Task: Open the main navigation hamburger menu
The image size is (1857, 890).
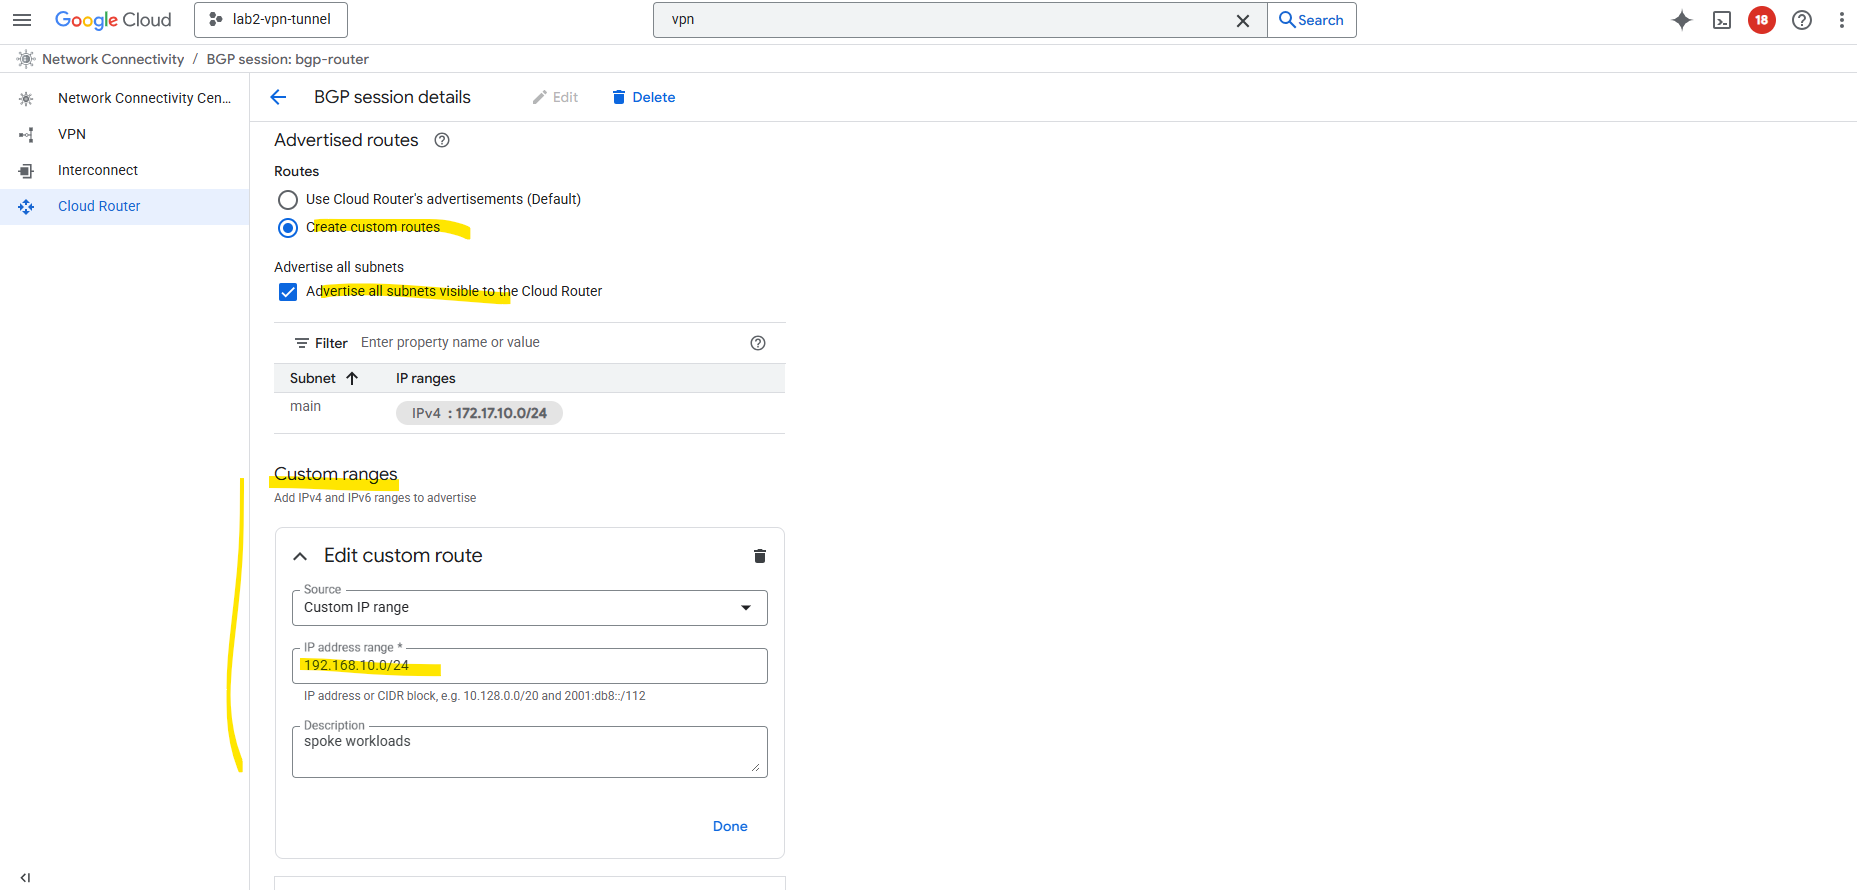Action: coord(22,20)
